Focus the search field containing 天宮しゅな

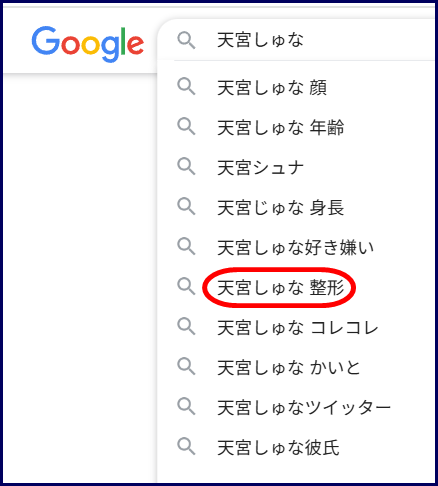pyautogui.click(x=297, y=40)
